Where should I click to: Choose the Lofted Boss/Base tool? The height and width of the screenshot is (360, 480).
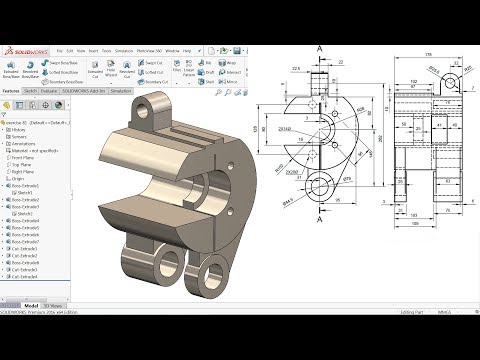point(60,72)
